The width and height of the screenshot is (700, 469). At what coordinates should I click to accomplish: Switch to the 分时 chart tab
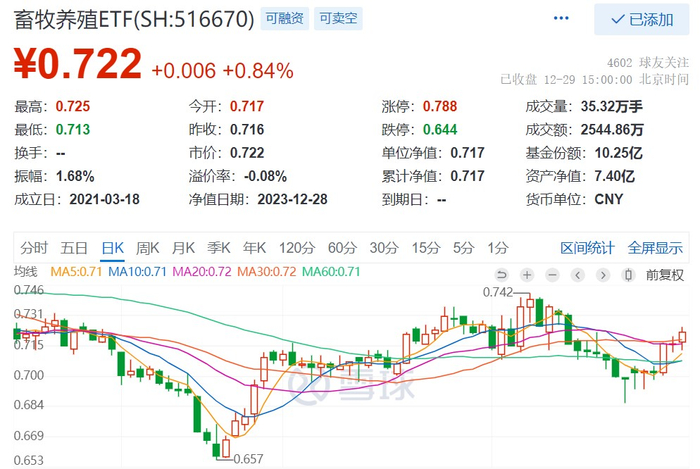click(x=34, y=248)
